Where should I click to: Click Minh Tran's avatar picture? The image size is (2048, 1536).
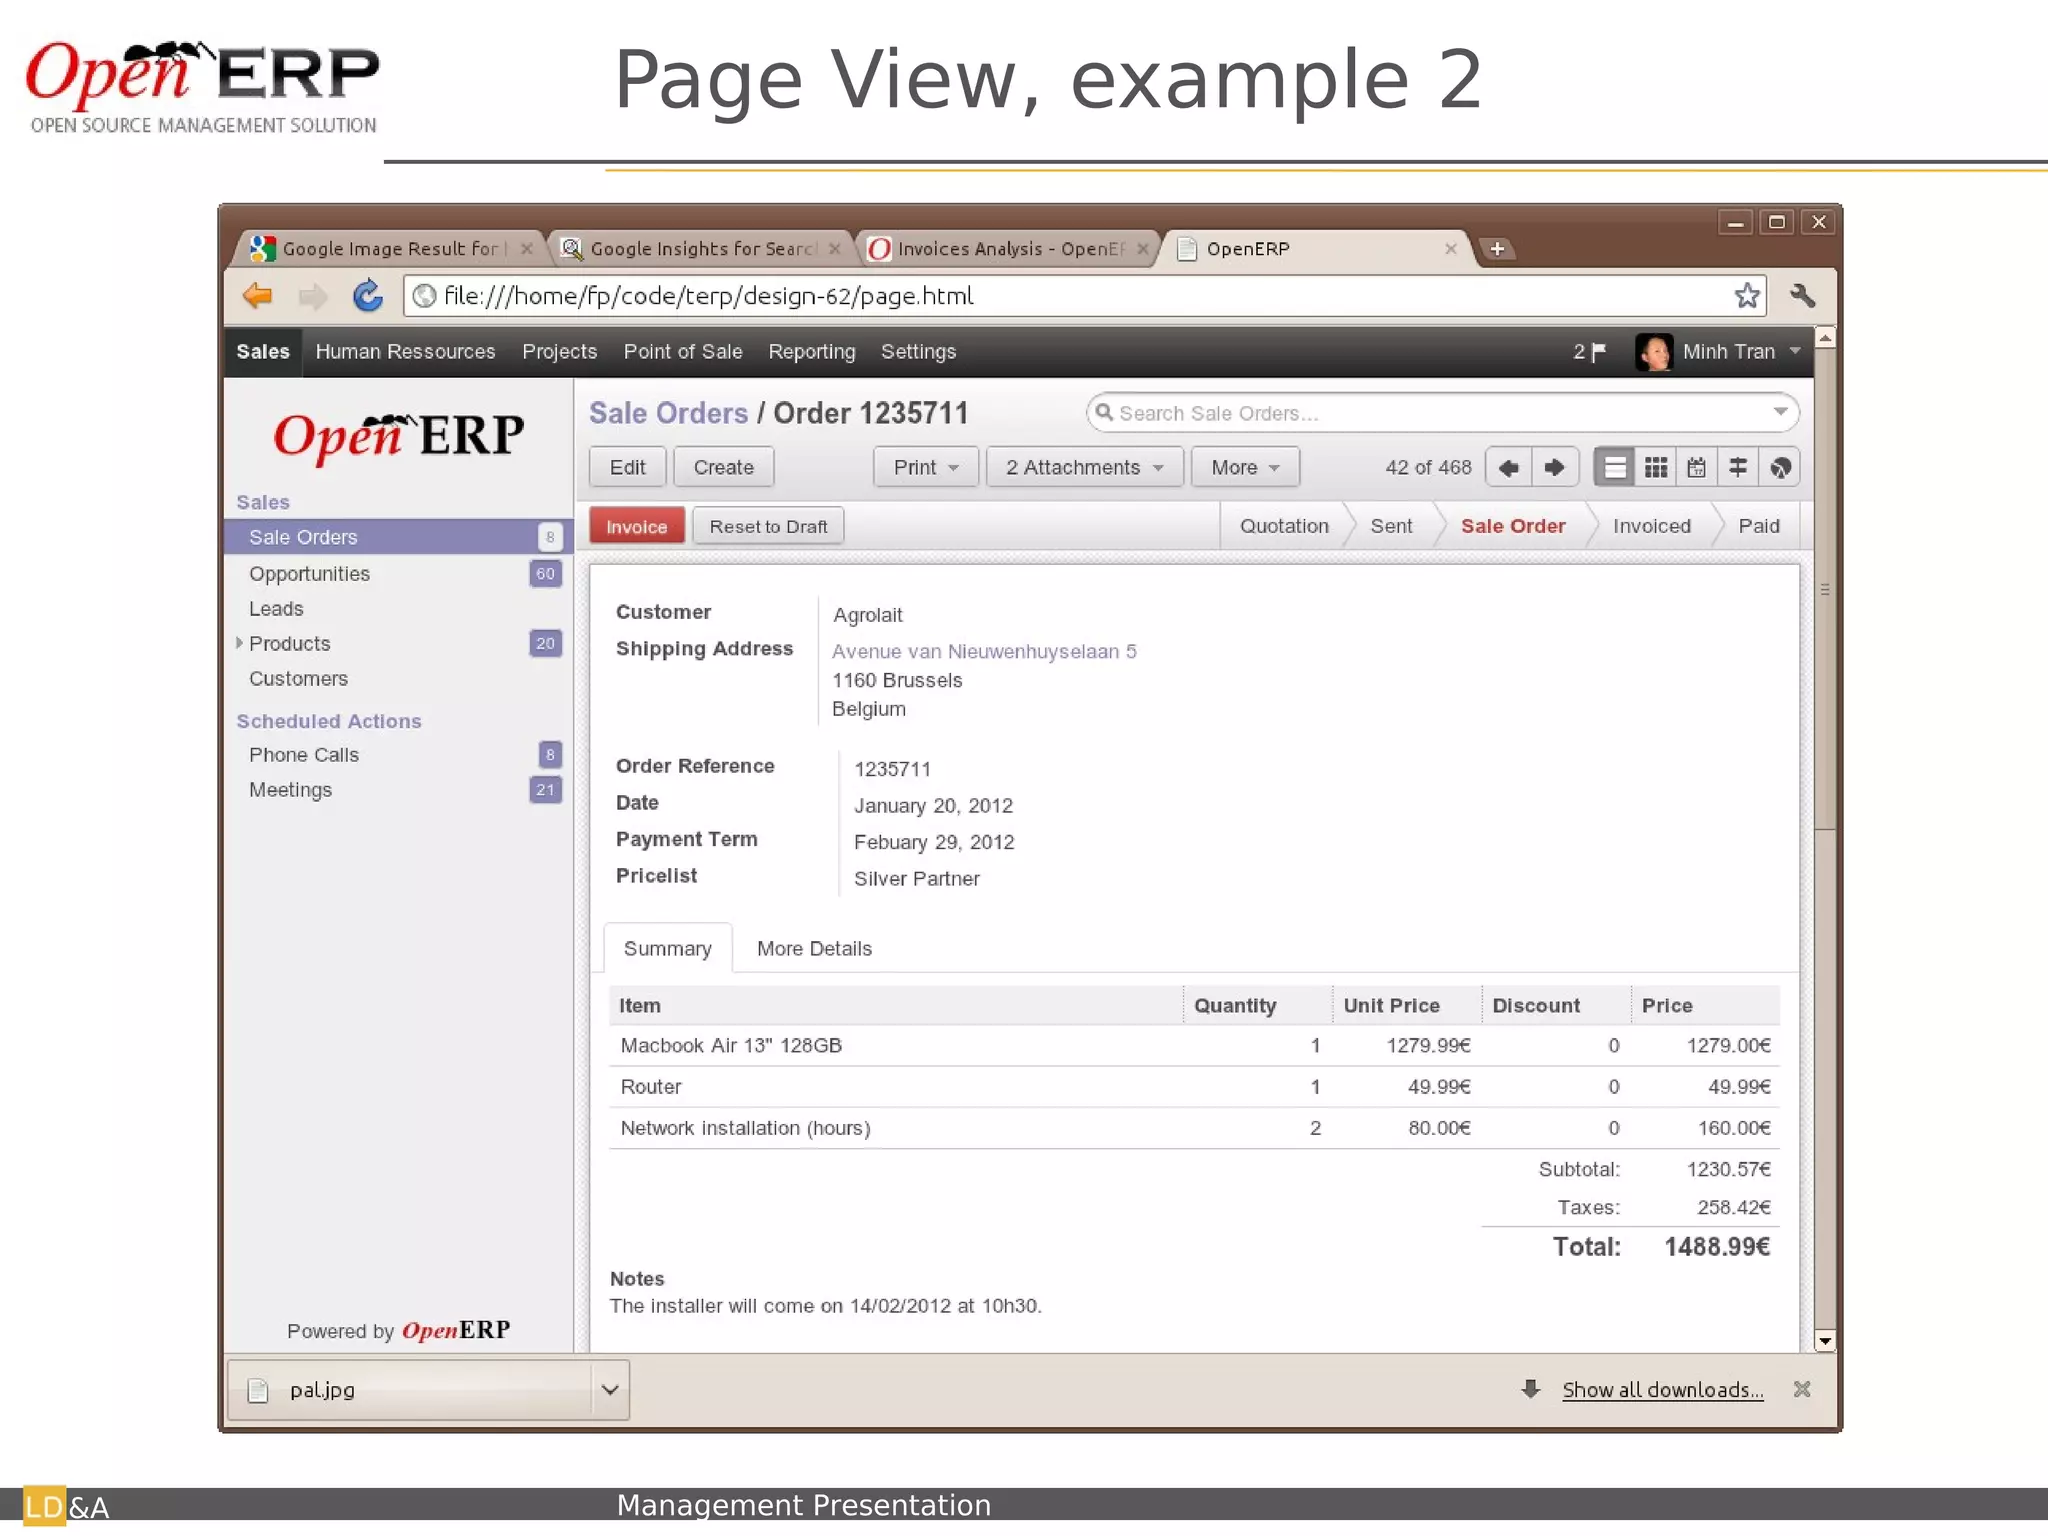click(1653, 352)
